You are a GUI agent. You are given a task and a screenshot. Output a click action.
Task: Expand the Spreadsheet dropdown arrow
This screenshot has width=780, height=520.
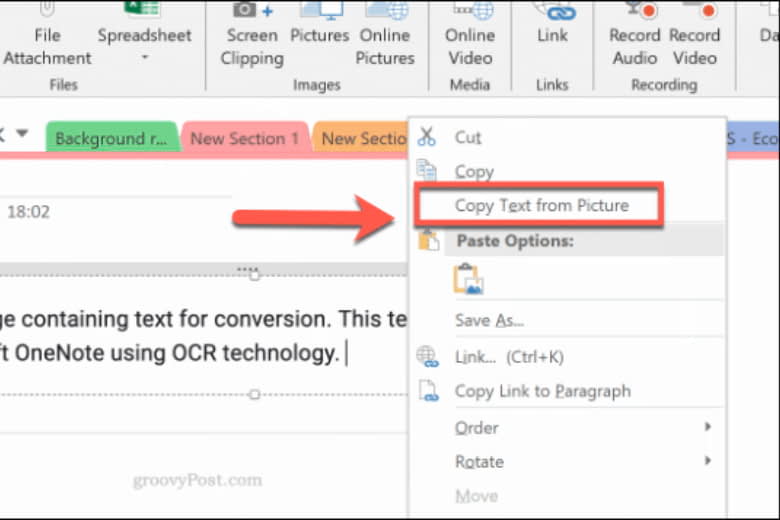tap(144, 59)
